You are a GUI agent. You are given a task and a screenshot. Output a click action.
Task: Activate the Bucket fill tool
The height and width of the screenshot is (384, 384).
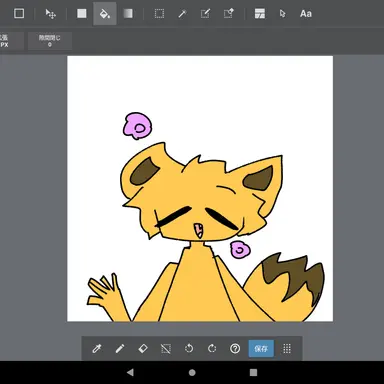(105, 14)
